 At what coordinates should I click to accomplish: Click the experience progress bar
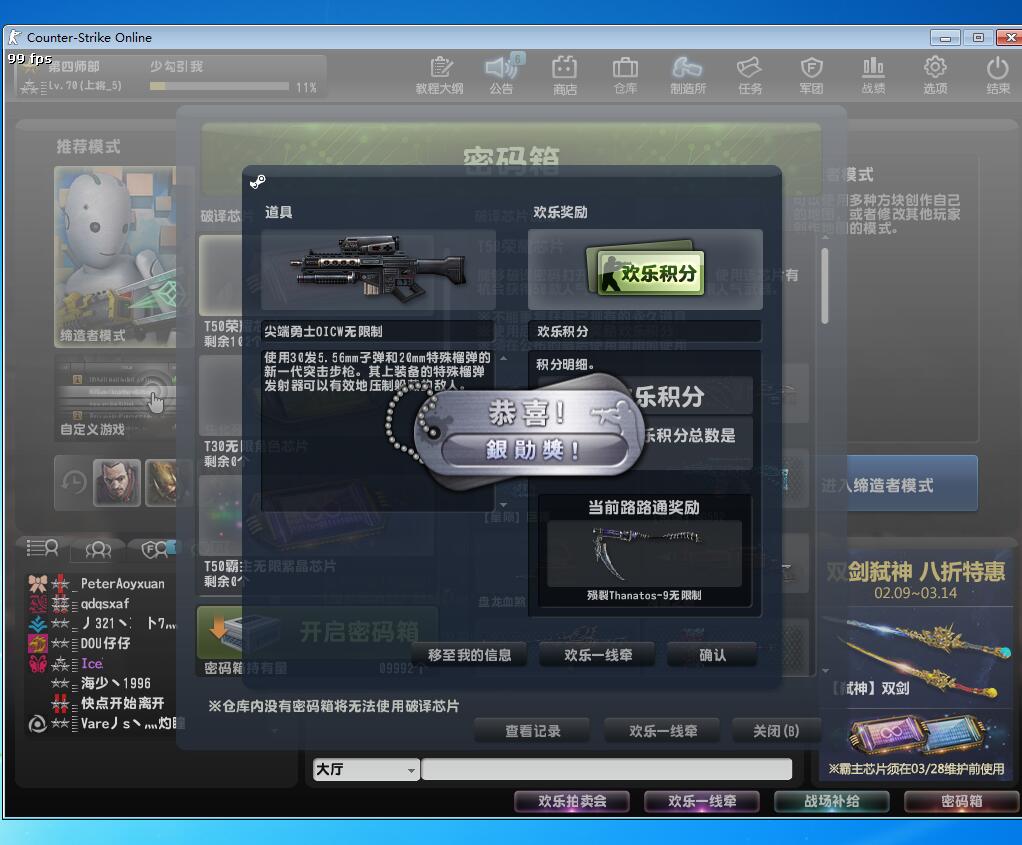[x=219, y=86]
